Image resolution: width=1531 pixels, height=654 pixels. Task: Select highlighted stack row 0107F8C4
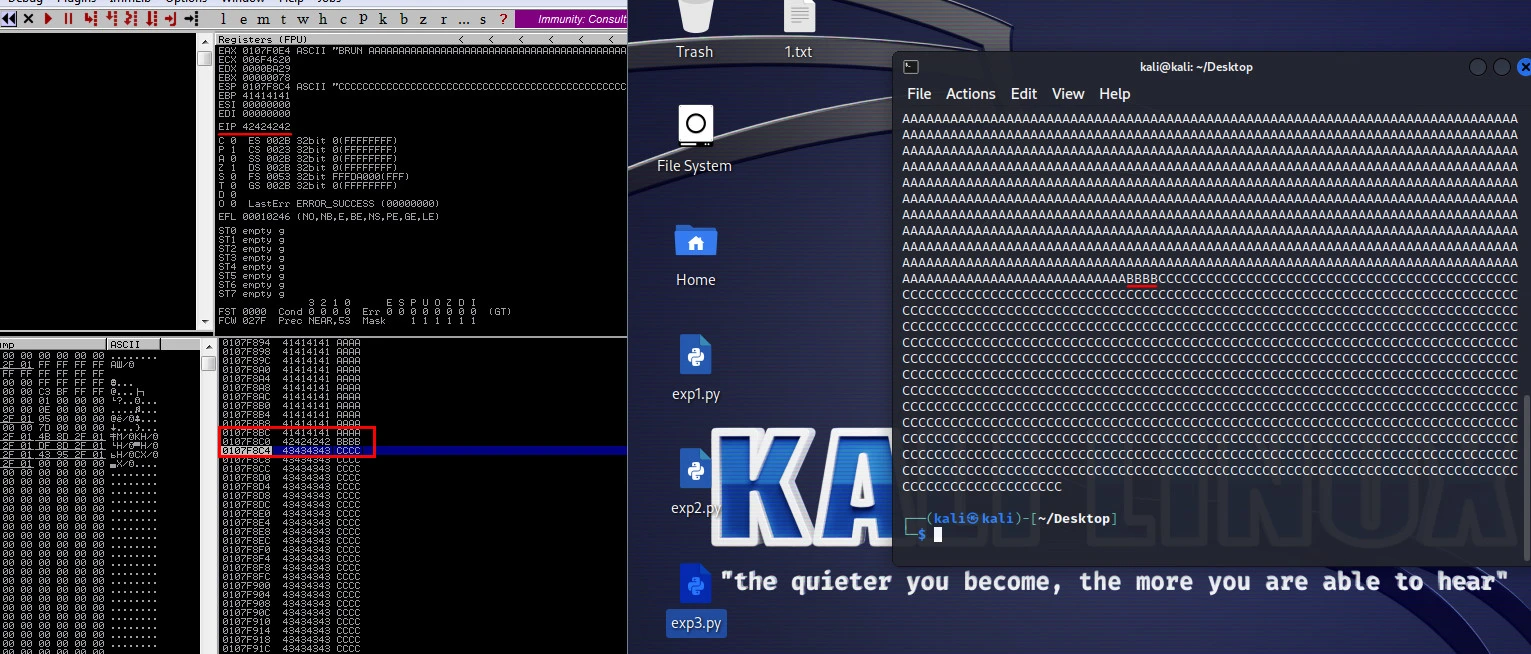coord(423,451)
